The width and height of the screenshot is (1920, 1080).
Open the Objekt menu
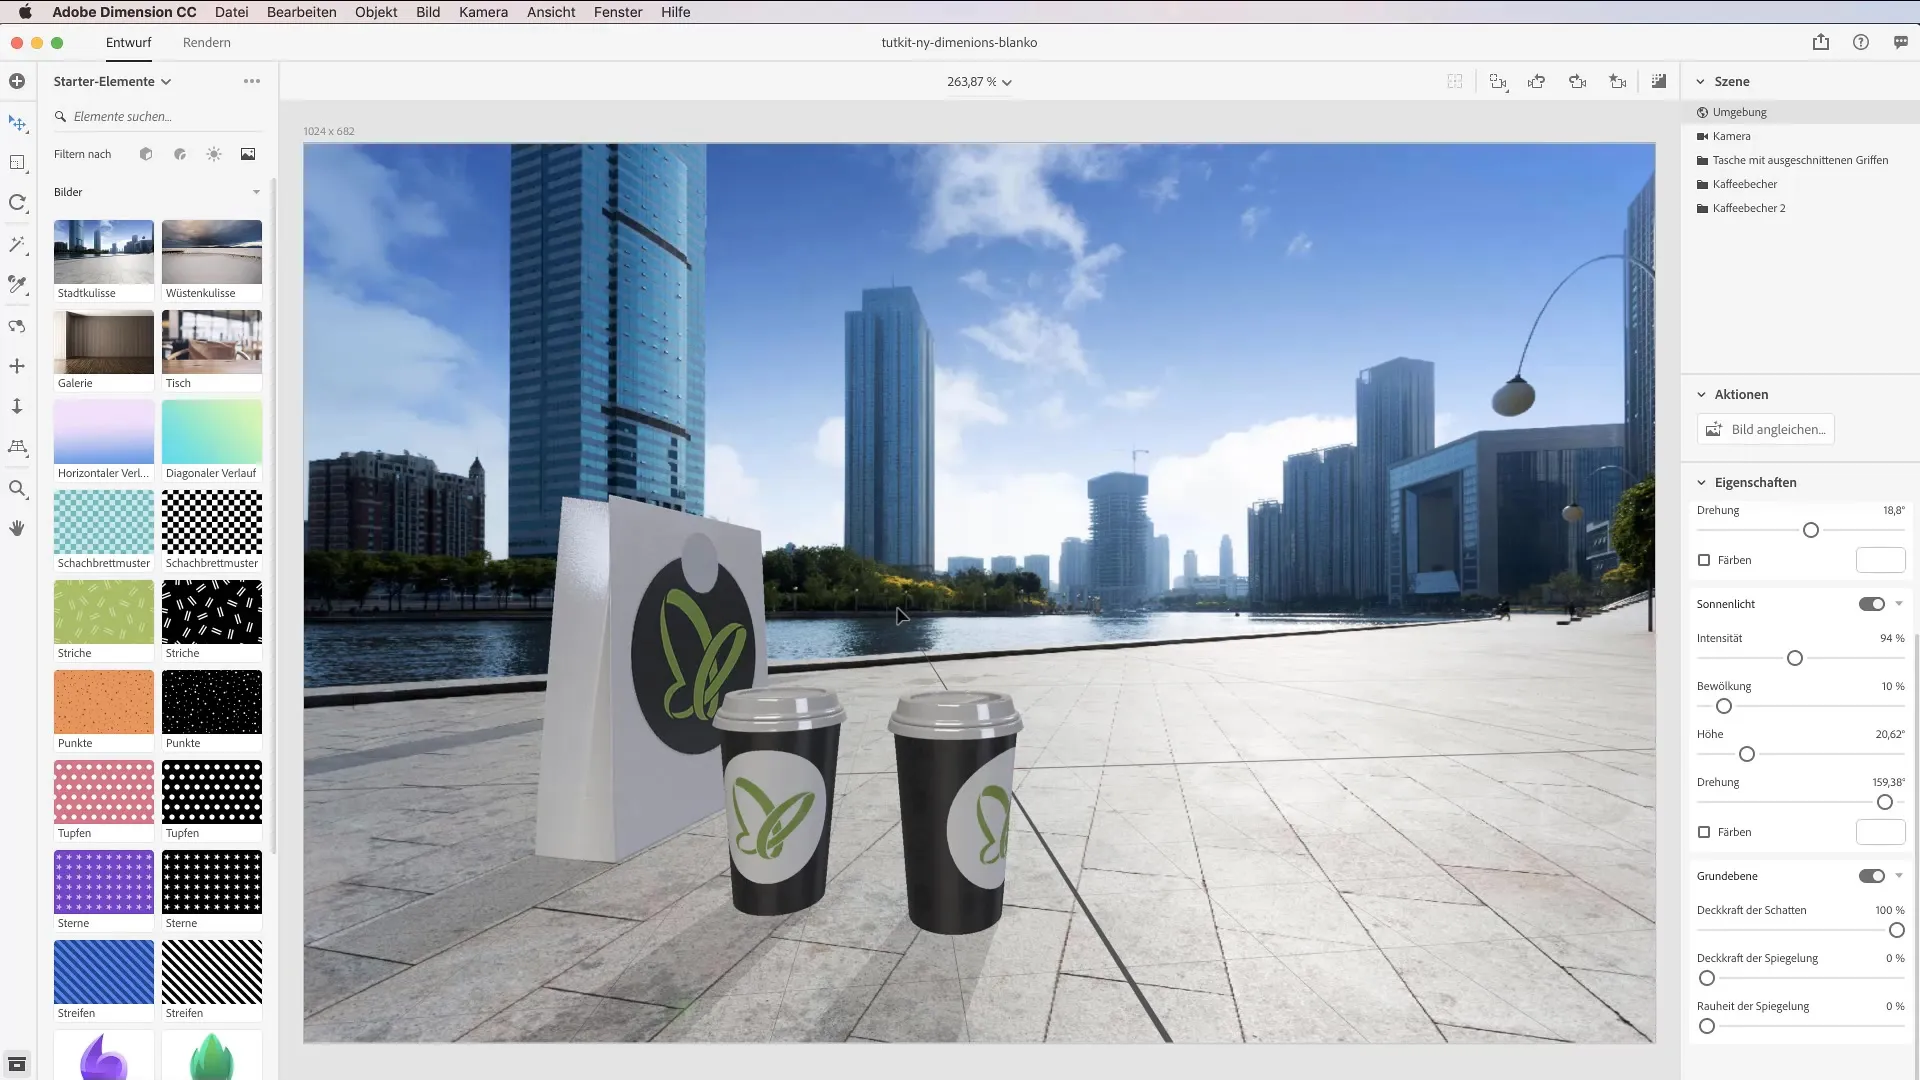[376, 12]
